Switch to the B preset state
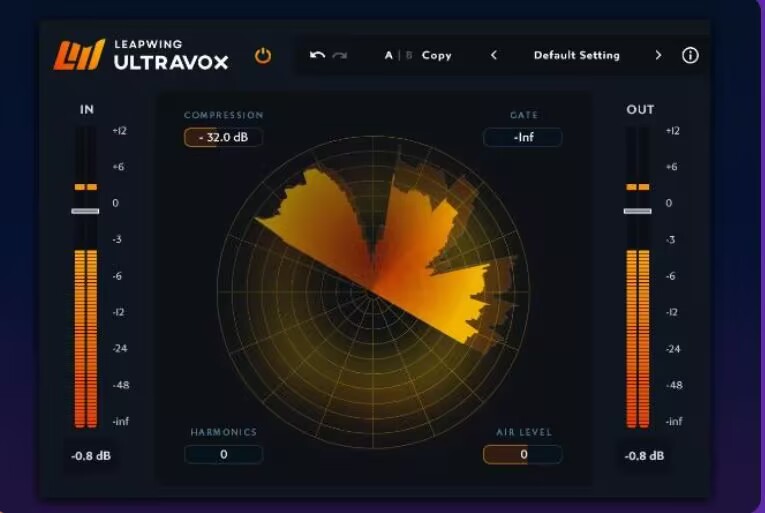Viewport: 765px width, 513px height. point(409,55)
